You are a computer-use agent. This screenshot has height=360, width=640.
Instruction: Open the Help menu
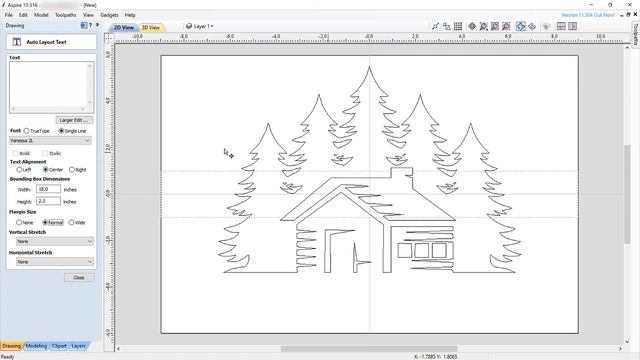pos(130,15)
